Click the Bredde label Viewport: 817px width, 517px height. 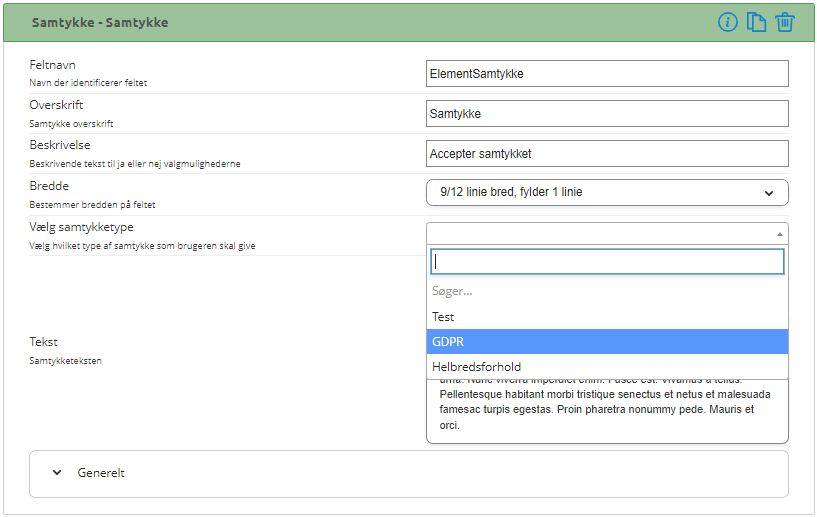(49, 186)
